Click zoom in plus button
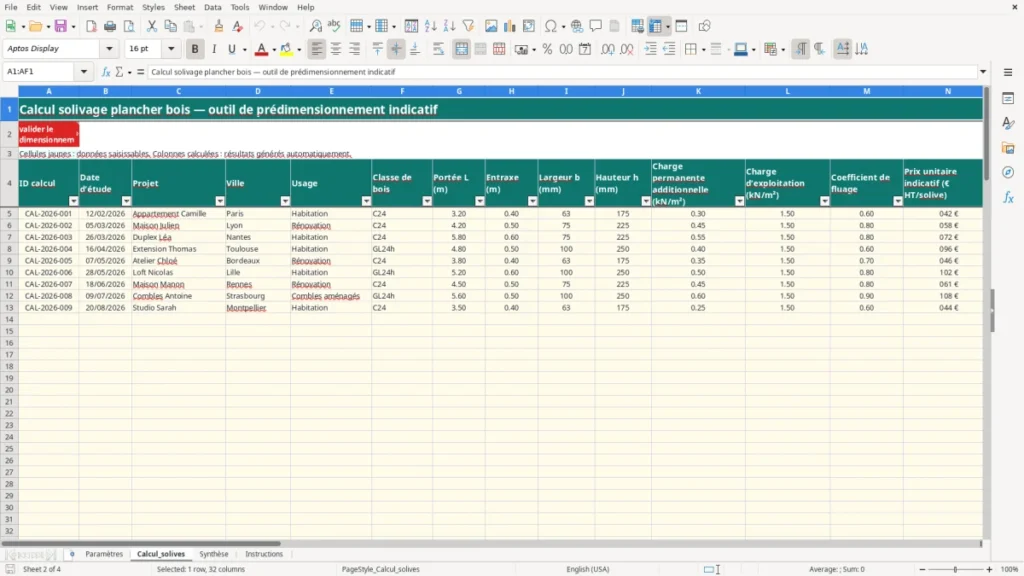The image size is (1024, 576). 989,569
